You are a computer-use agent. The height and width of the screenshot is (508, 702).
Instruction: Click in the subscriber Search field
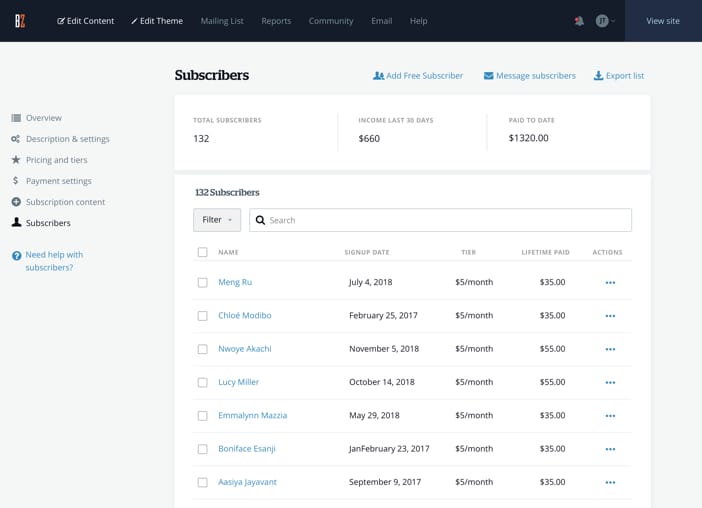(440, 220)
